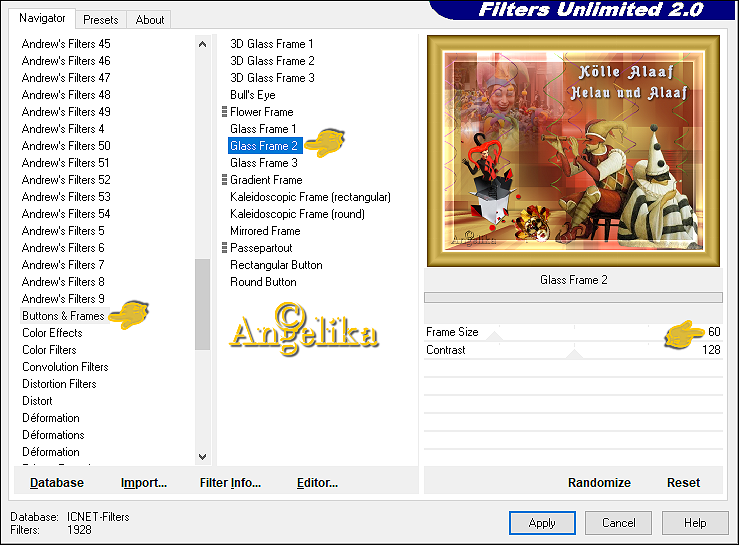Select Andrew's Filters 50
This screenshot has width=739, height=545.
coord(66,146)
